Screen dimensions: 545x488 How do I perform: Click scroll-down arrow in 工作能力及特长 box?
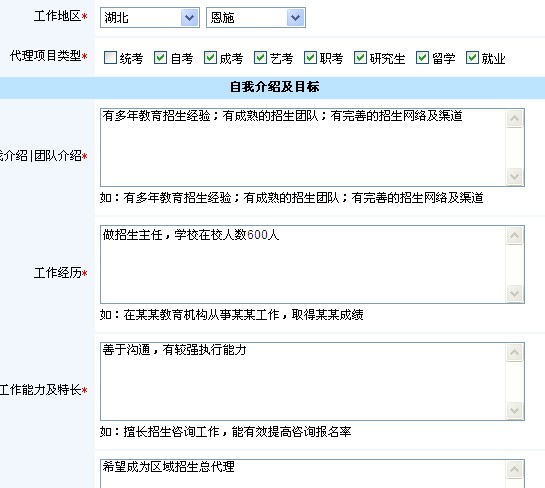point(515,410)
